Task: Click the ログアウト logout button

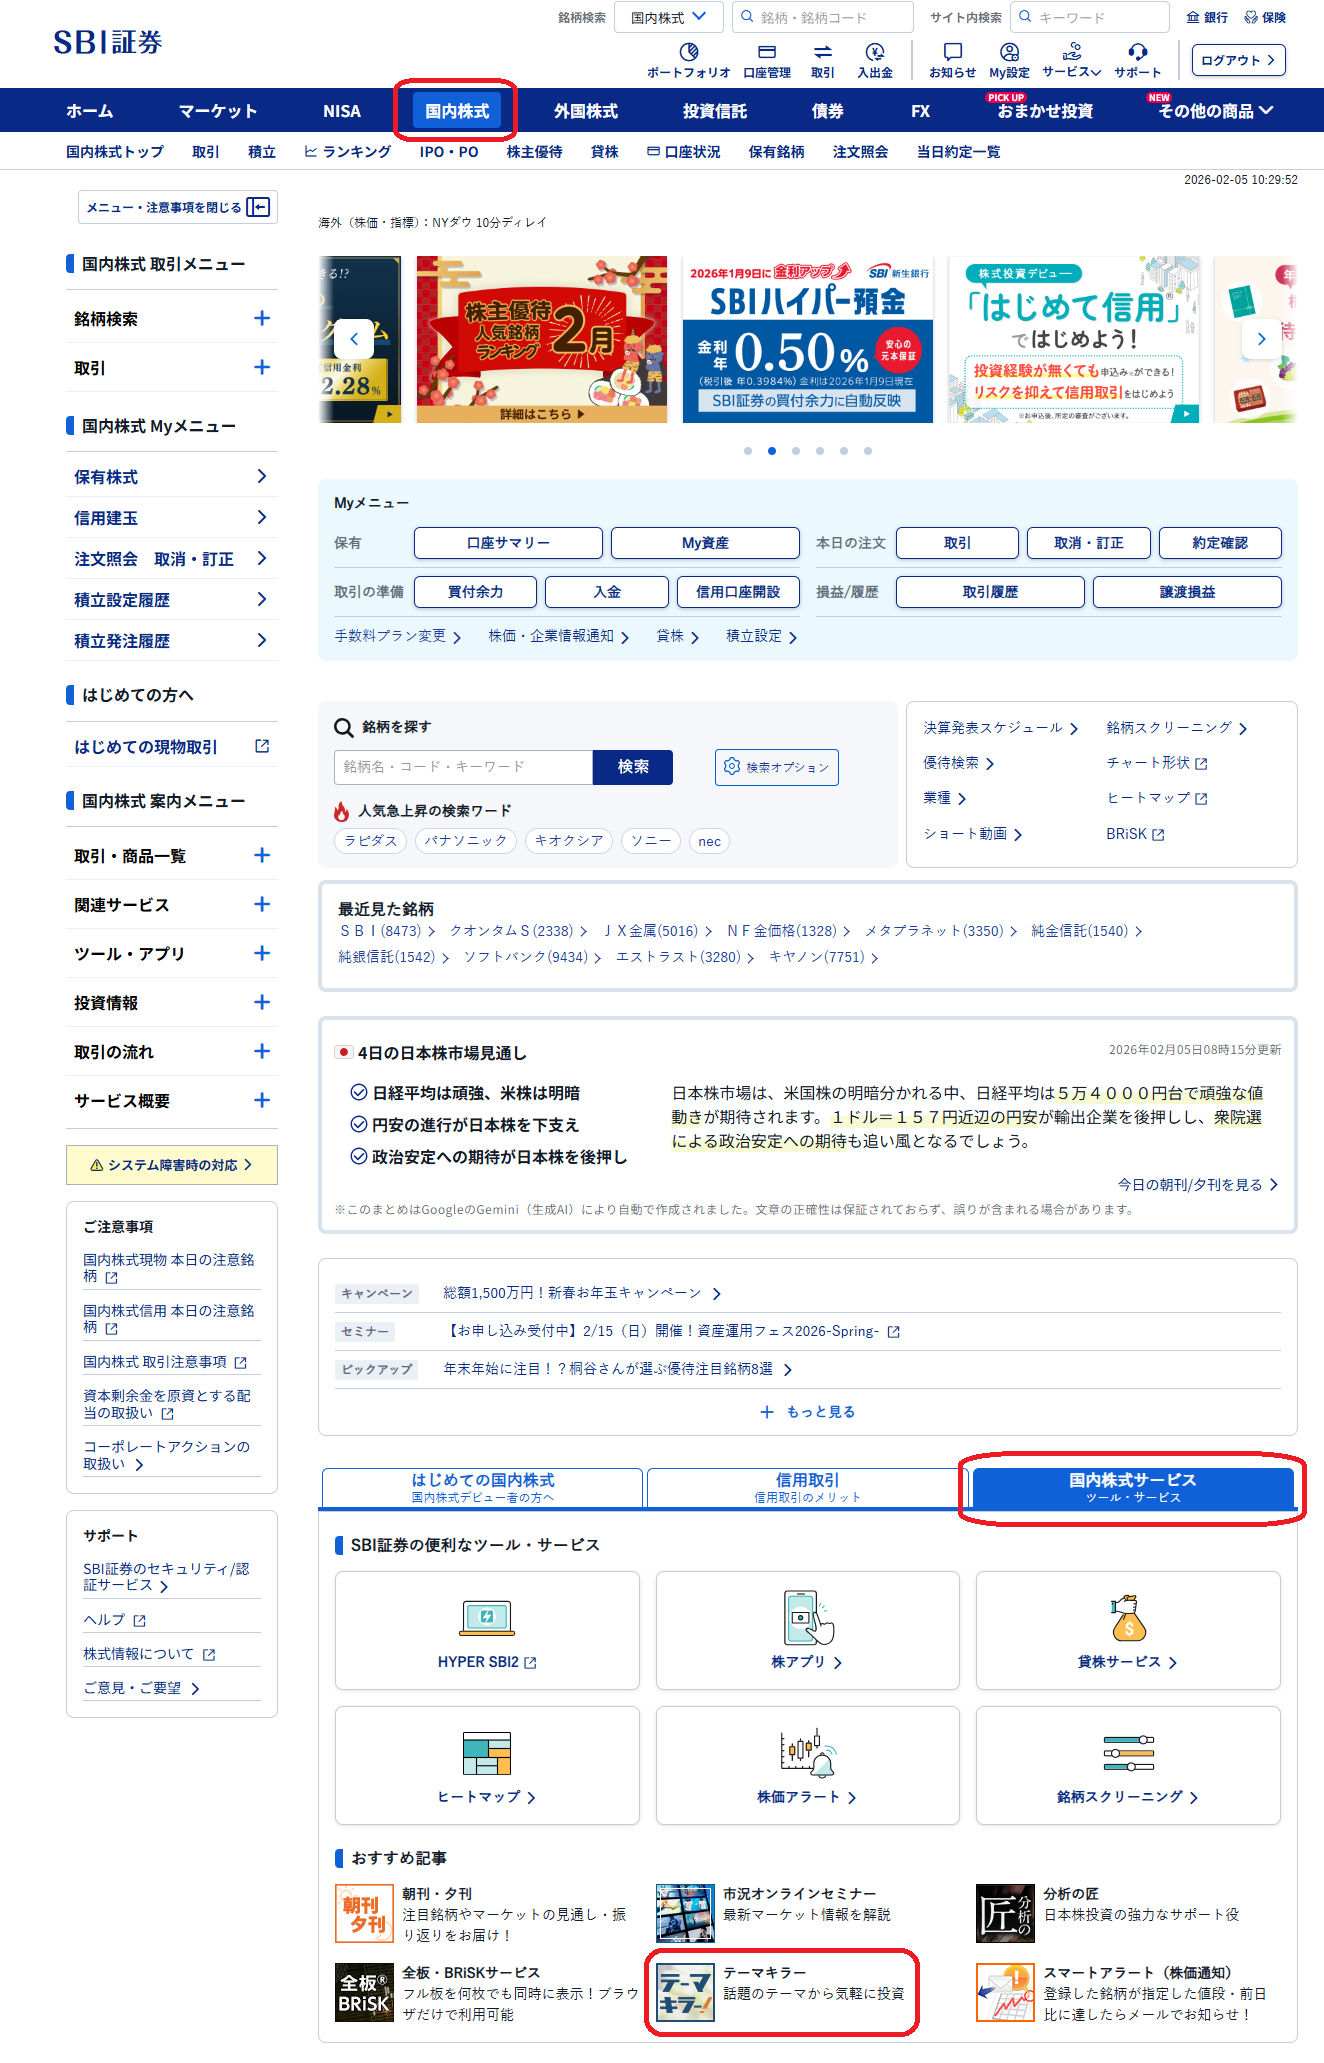Action: click(x=1238, y=60)
